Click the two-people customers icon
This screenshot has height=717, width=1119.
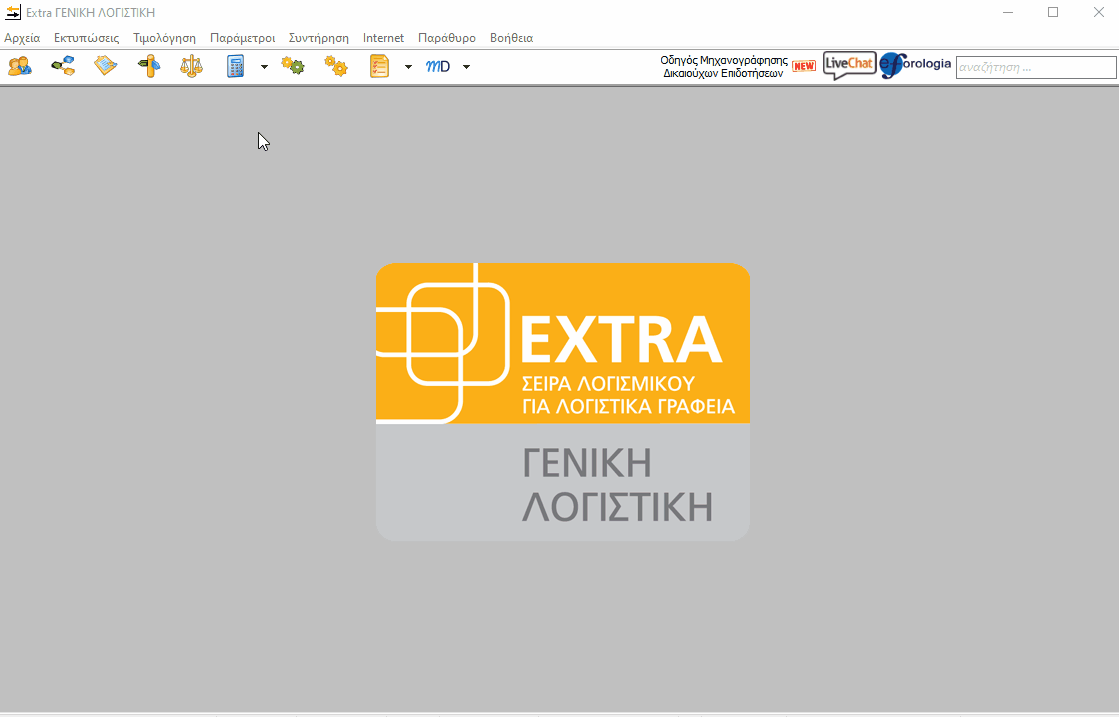(20, 67)
